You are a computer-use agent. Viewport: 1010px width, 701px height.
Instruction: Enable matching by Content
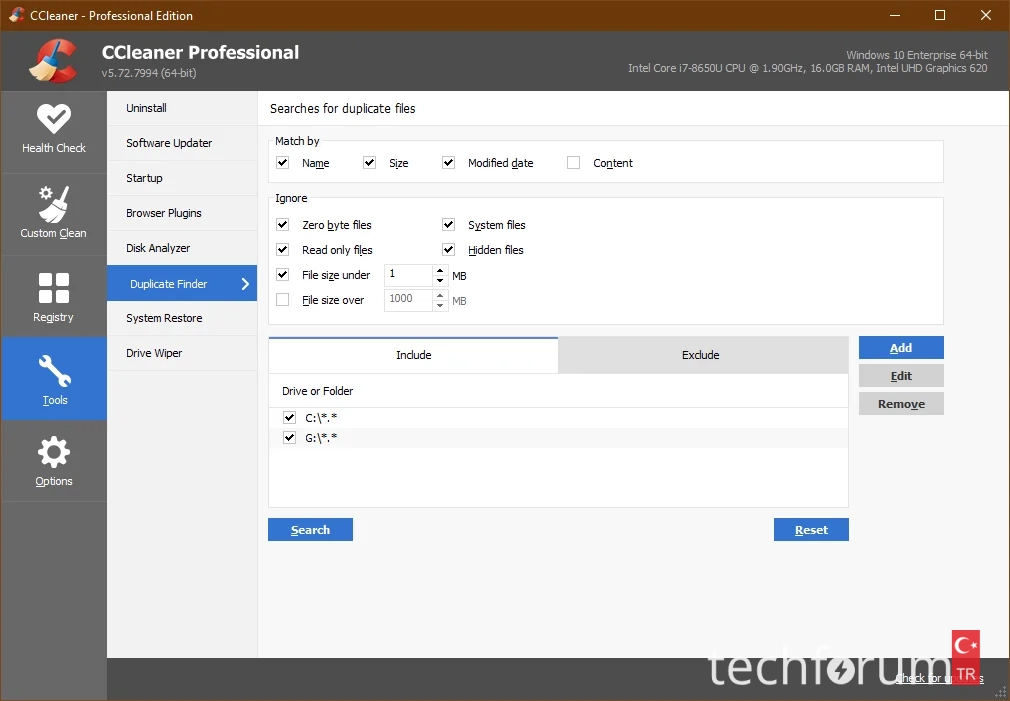[x=573, y=162]
